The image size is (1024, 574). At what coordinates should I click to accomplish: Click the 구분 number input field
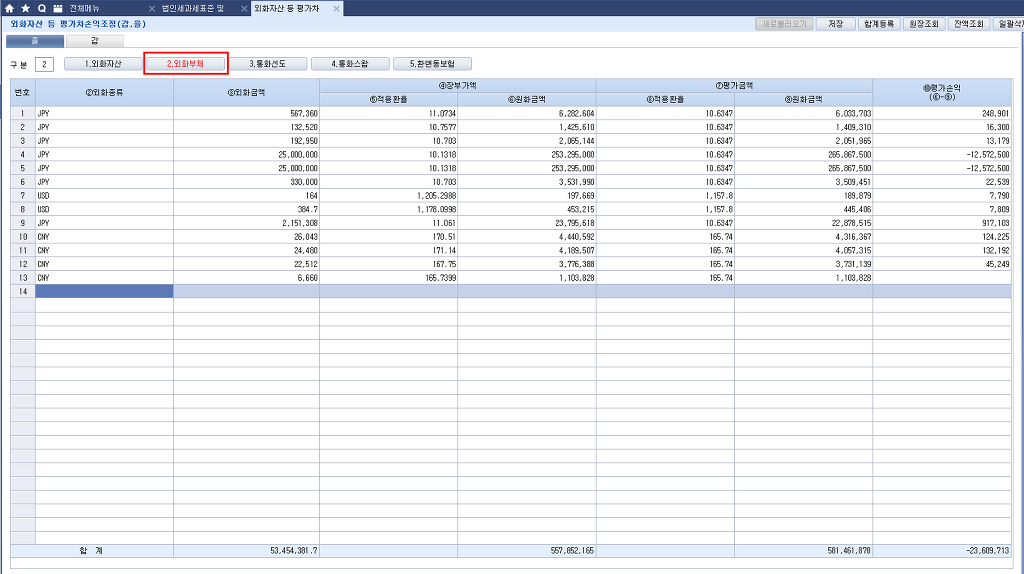click(44, 64)
